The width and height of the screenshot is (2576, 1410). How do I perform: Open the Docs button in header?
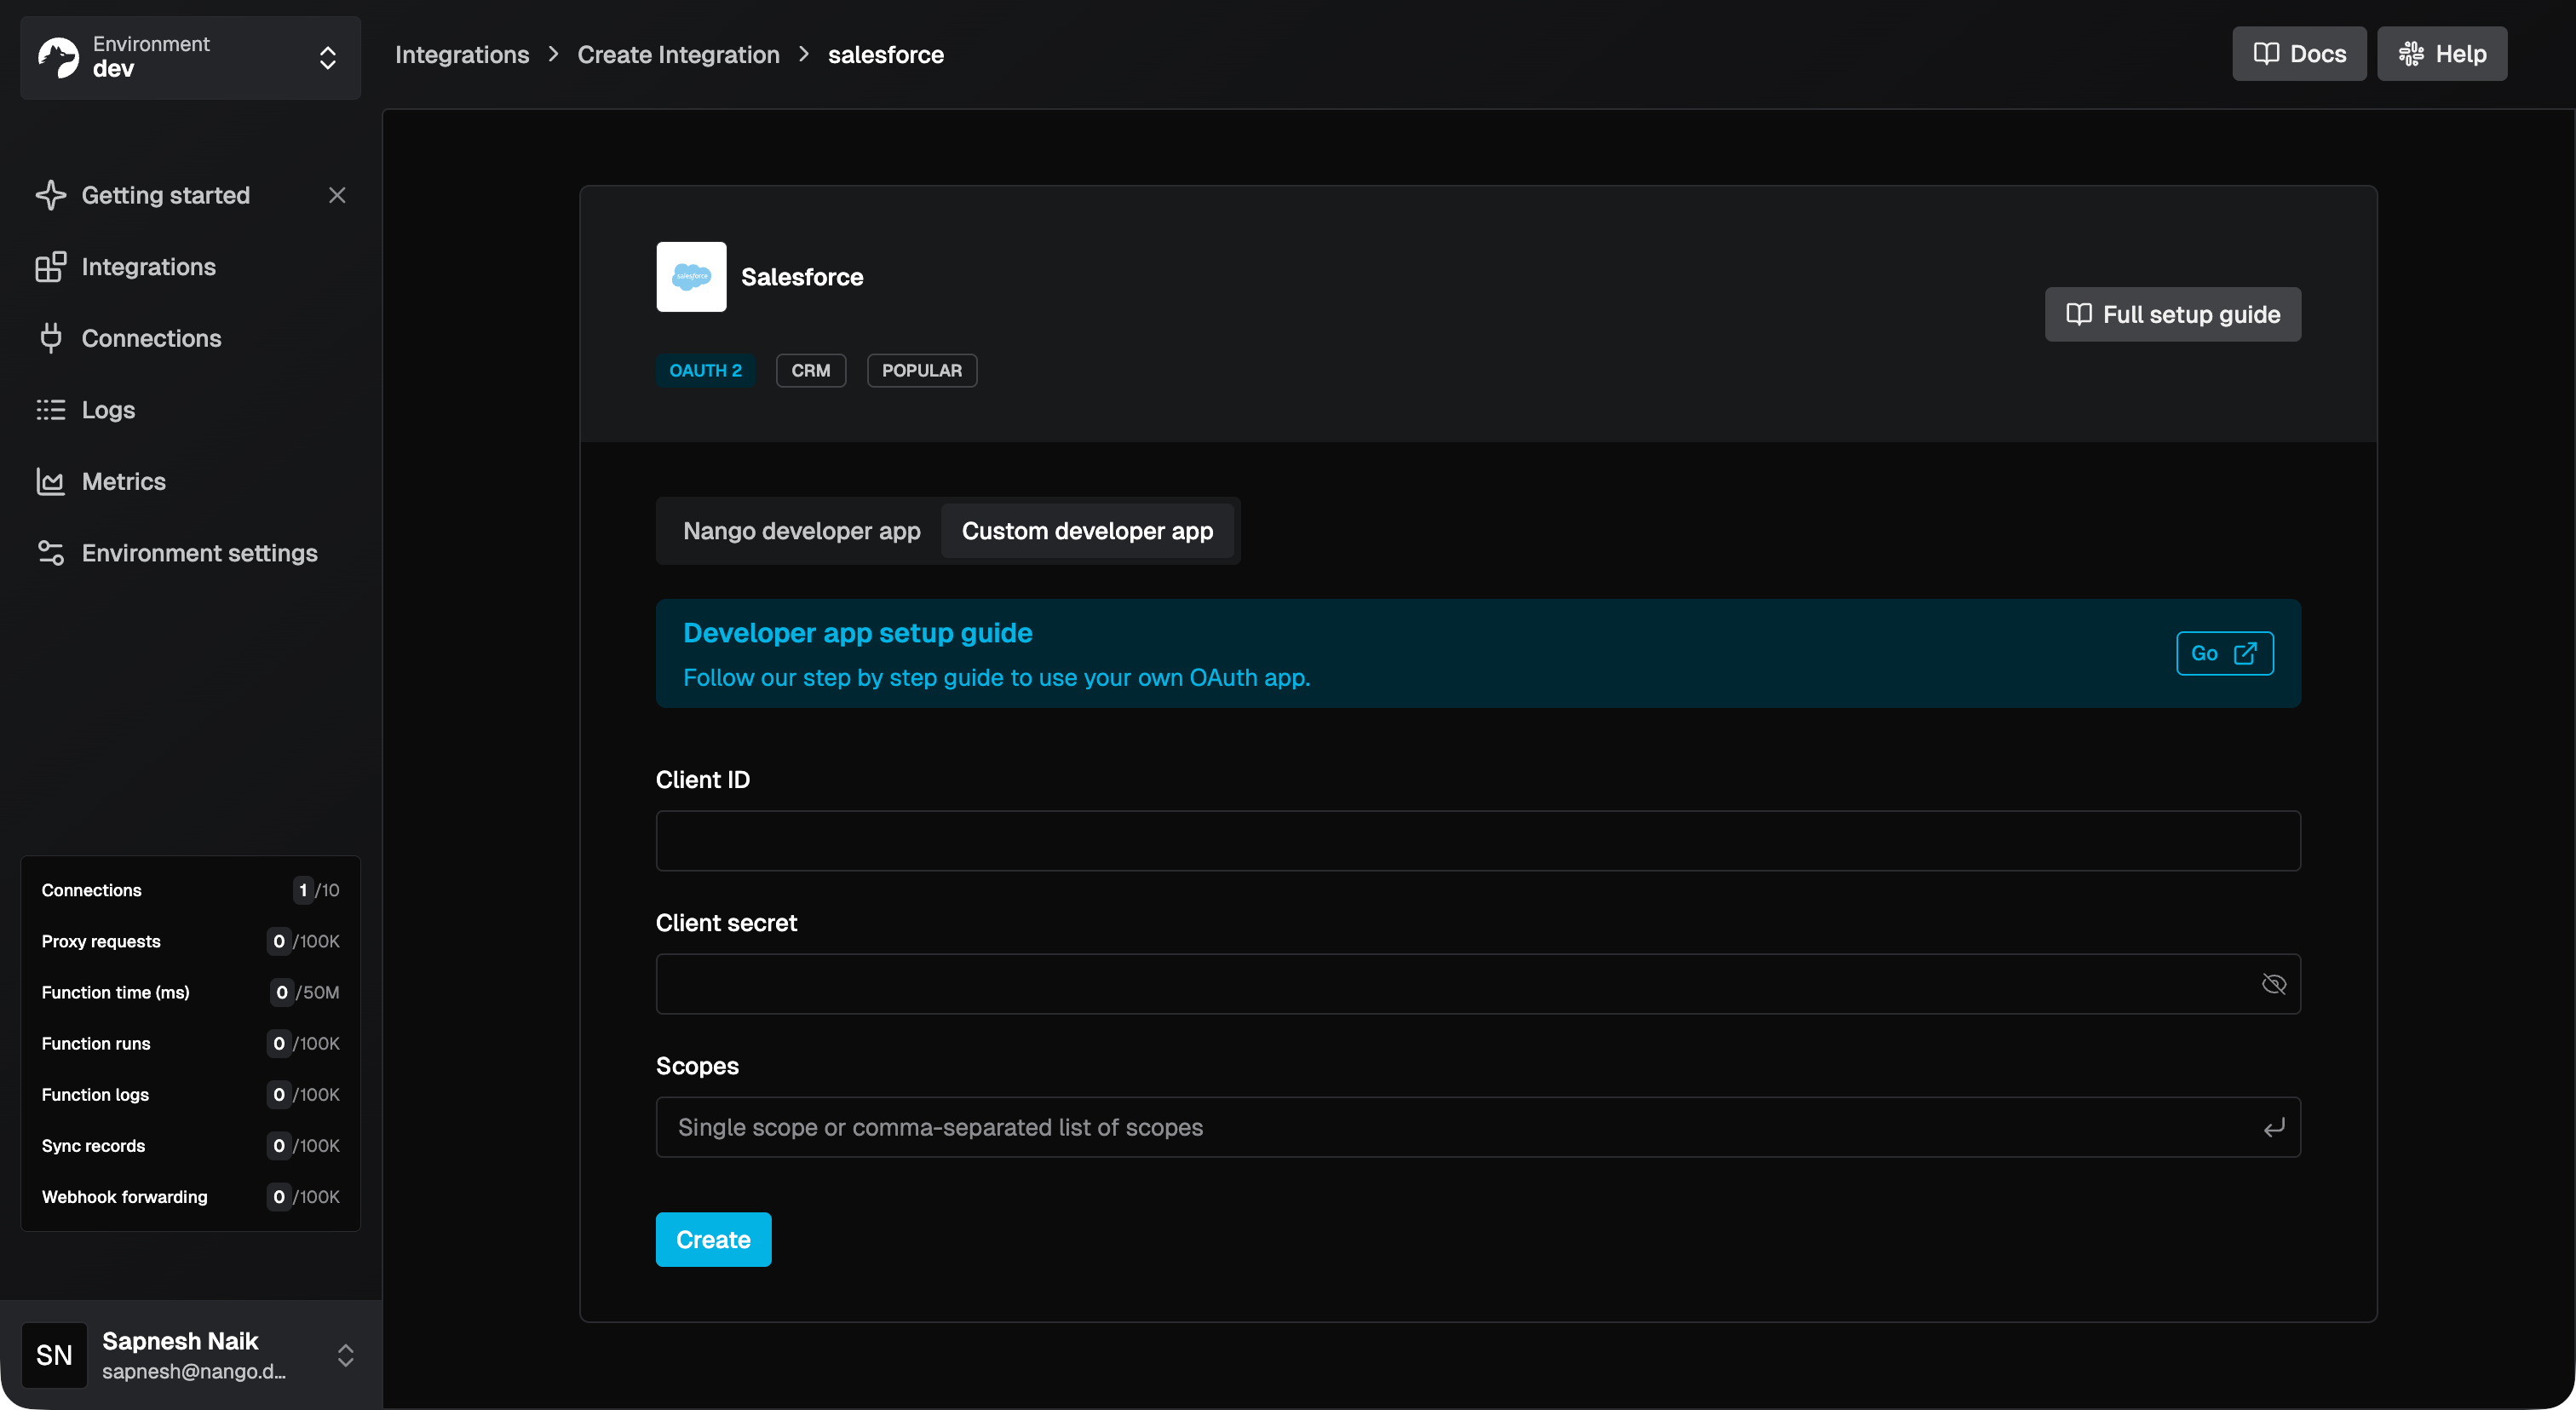pyautogui.click(x=2298, y=54)
